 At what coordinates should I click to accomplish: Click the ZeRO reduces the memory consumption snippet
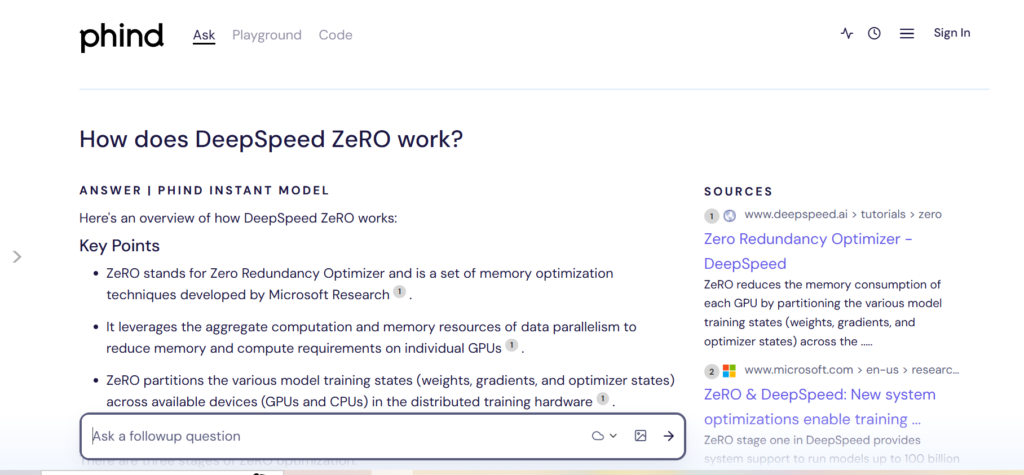[x=823, y=313]
